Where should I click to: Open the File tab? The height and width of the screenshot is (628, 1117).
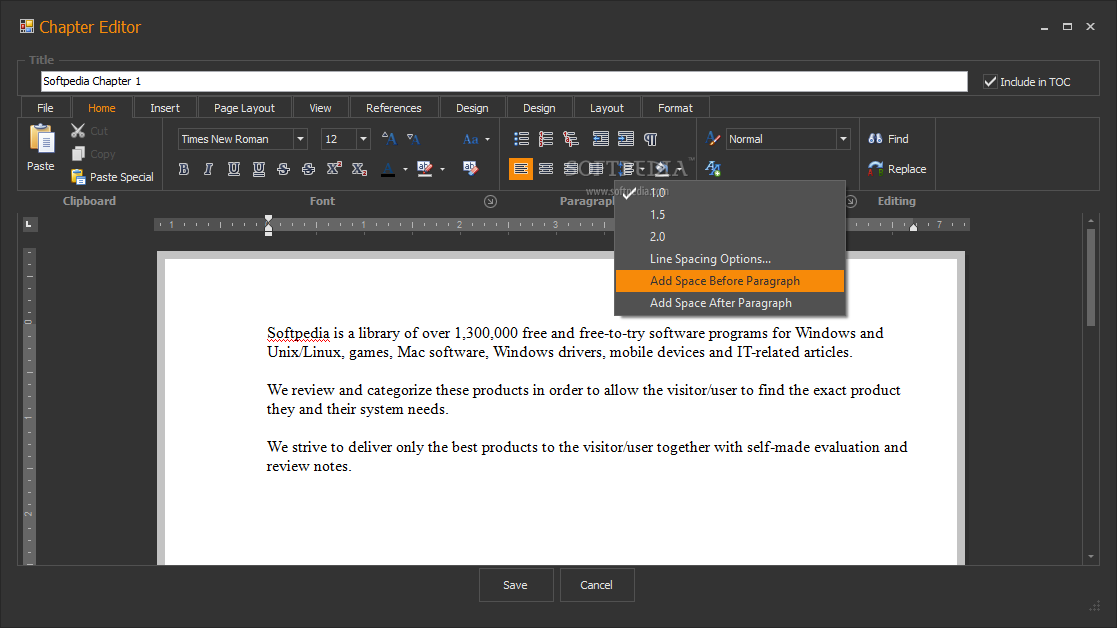tap(45, 108)
